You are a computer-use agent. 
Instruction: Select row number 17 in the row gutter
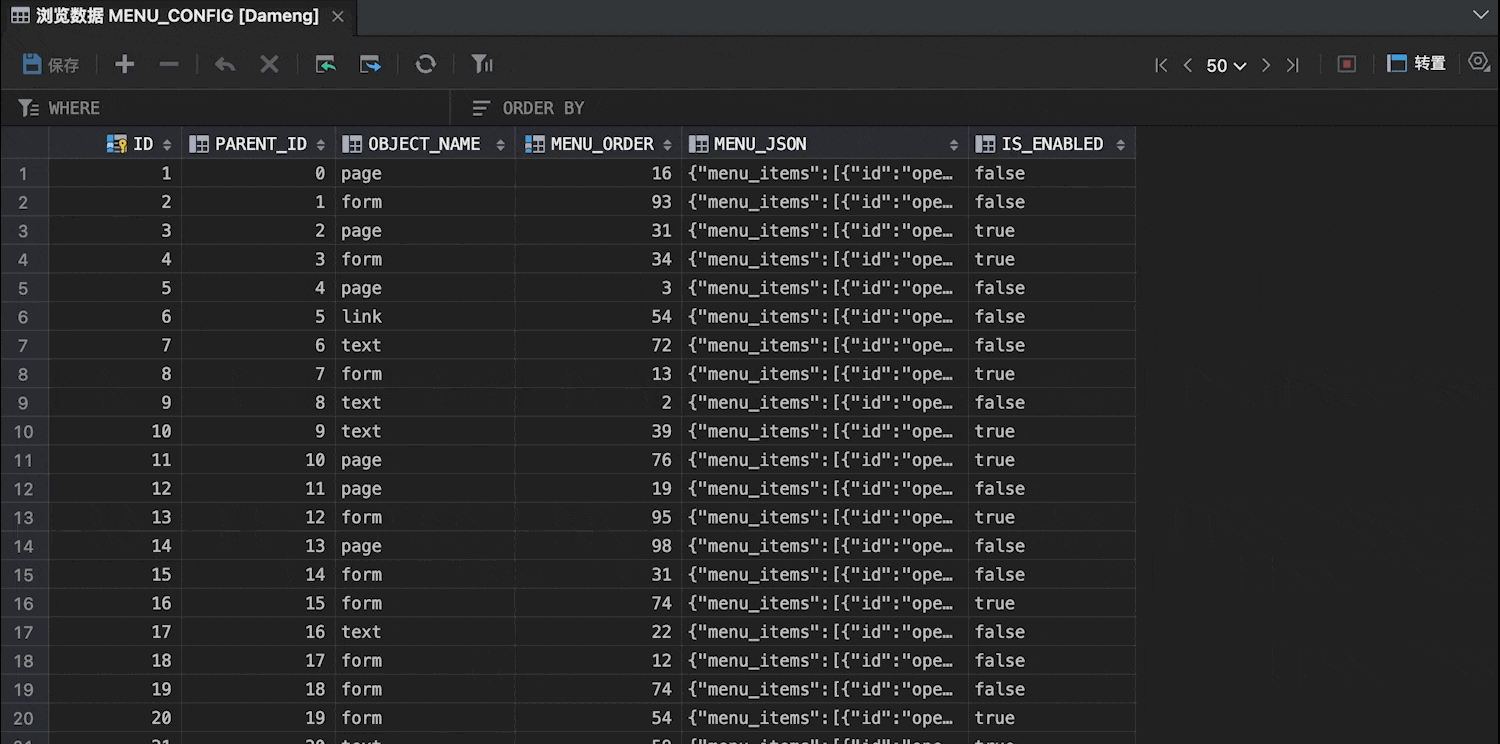(x=24, y=632)
